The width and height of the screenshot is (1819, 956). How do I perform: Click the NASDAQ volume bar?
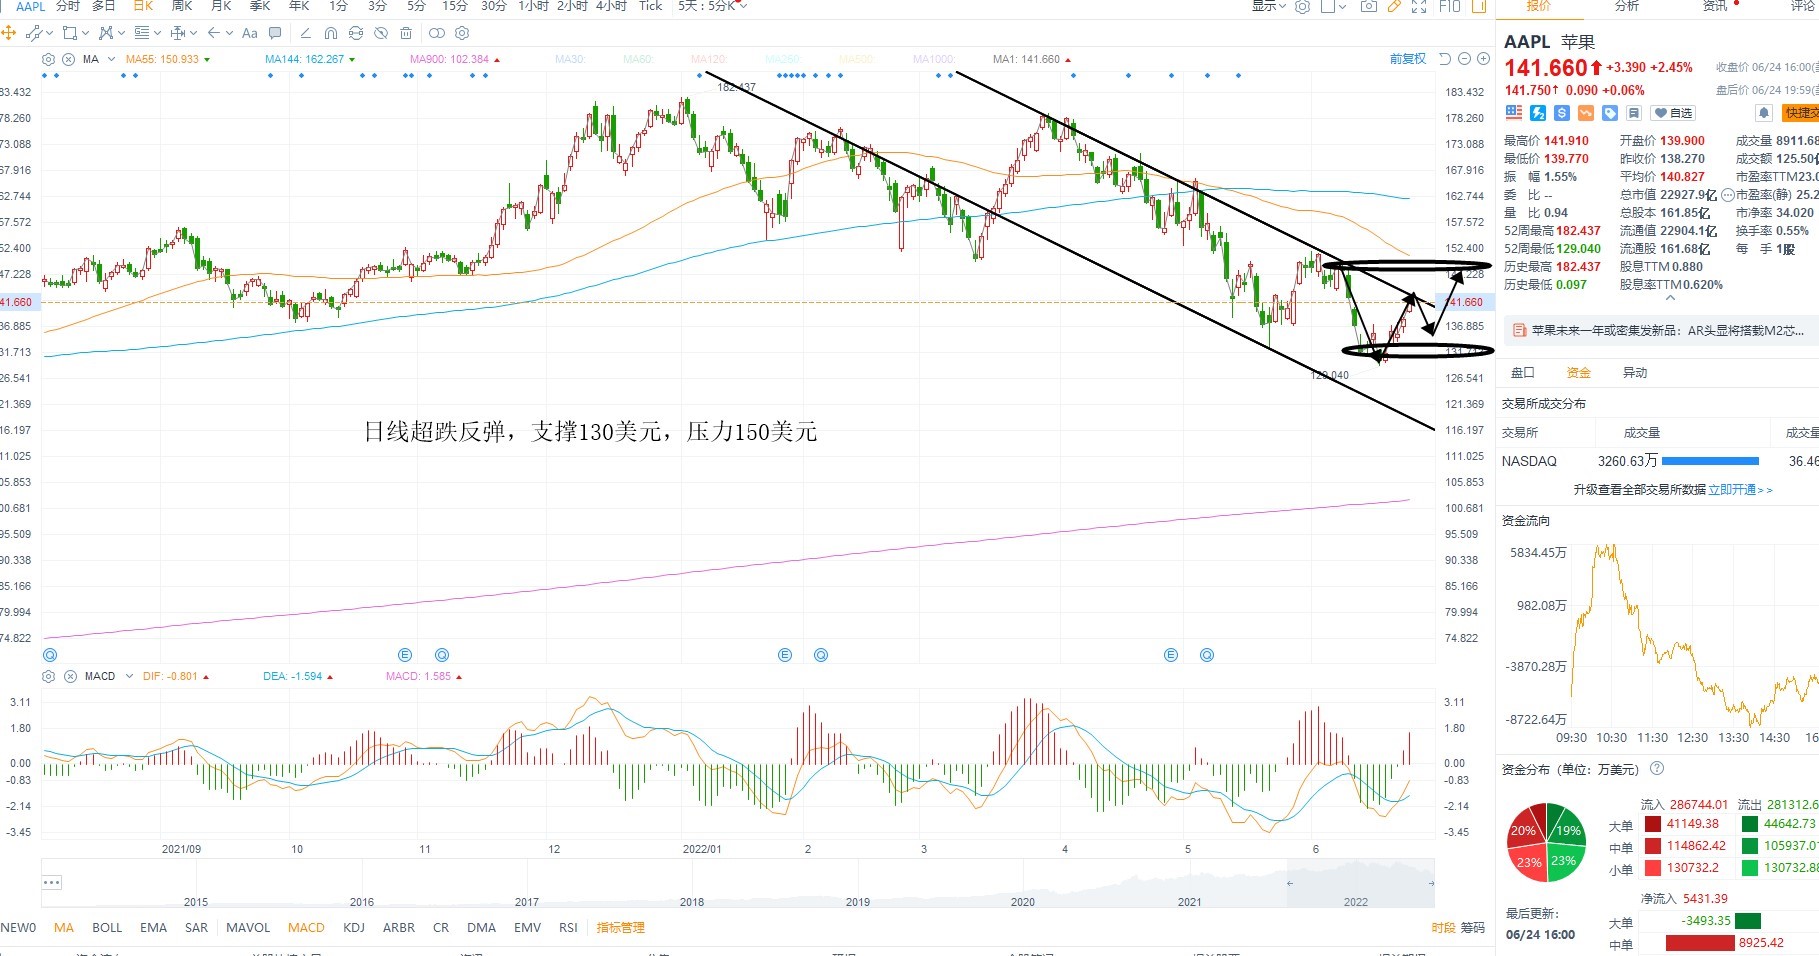1710,461
